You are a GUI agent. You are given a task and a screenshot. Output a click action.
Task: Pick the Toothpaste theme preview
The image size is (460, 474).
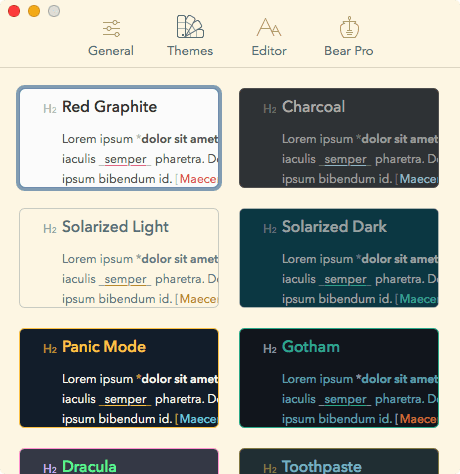coord(339,461)
